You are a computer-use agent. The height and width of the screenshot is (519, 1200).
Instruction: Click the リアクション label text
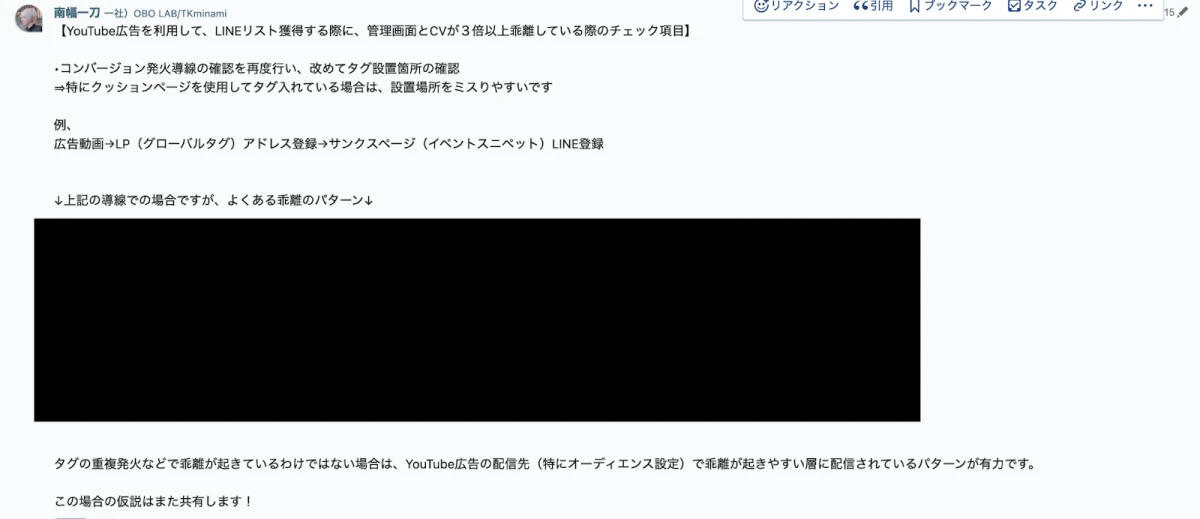click(x=805, y=6)
